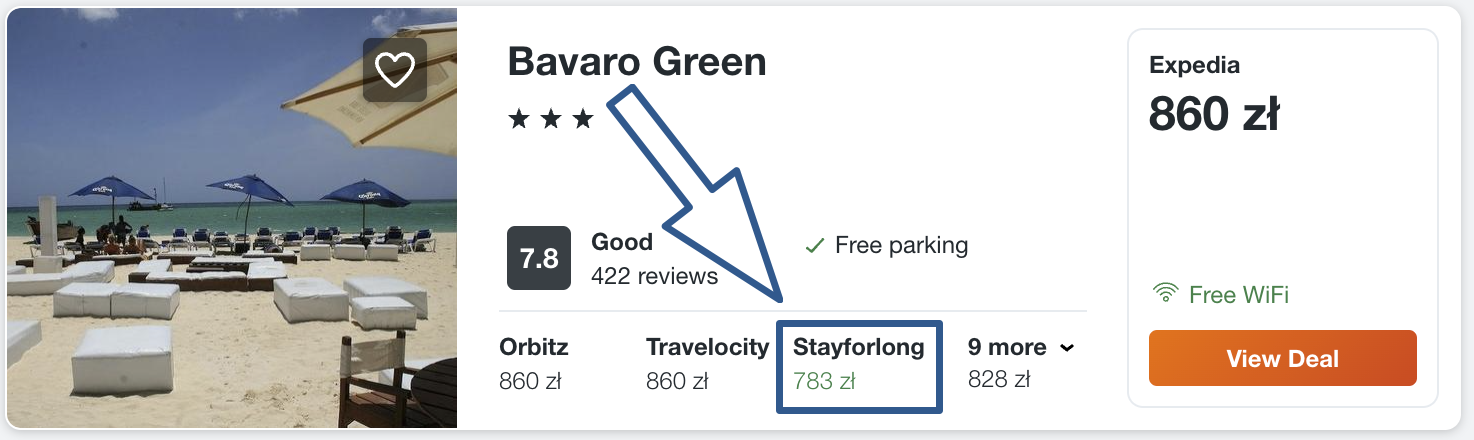1474x440 pixels.
Task: Click the Good rating label
Action: click(622, 242)
